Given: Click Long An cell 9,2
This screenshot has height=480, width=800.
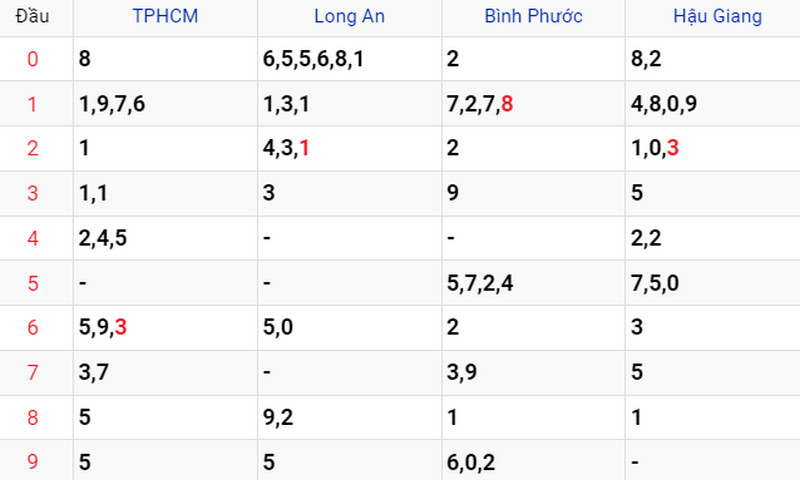Looking at the screenshot, I should (x=278, y=418).
